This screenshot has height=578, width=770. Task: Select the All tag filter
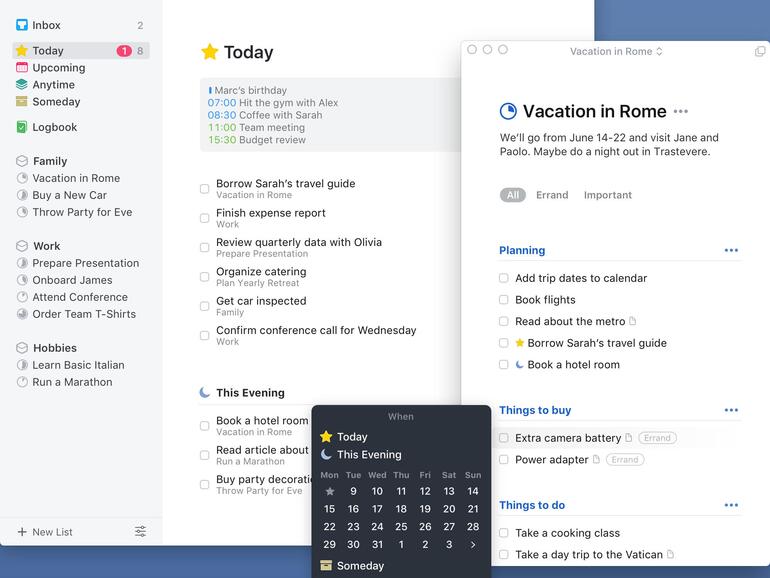[513, 195]
